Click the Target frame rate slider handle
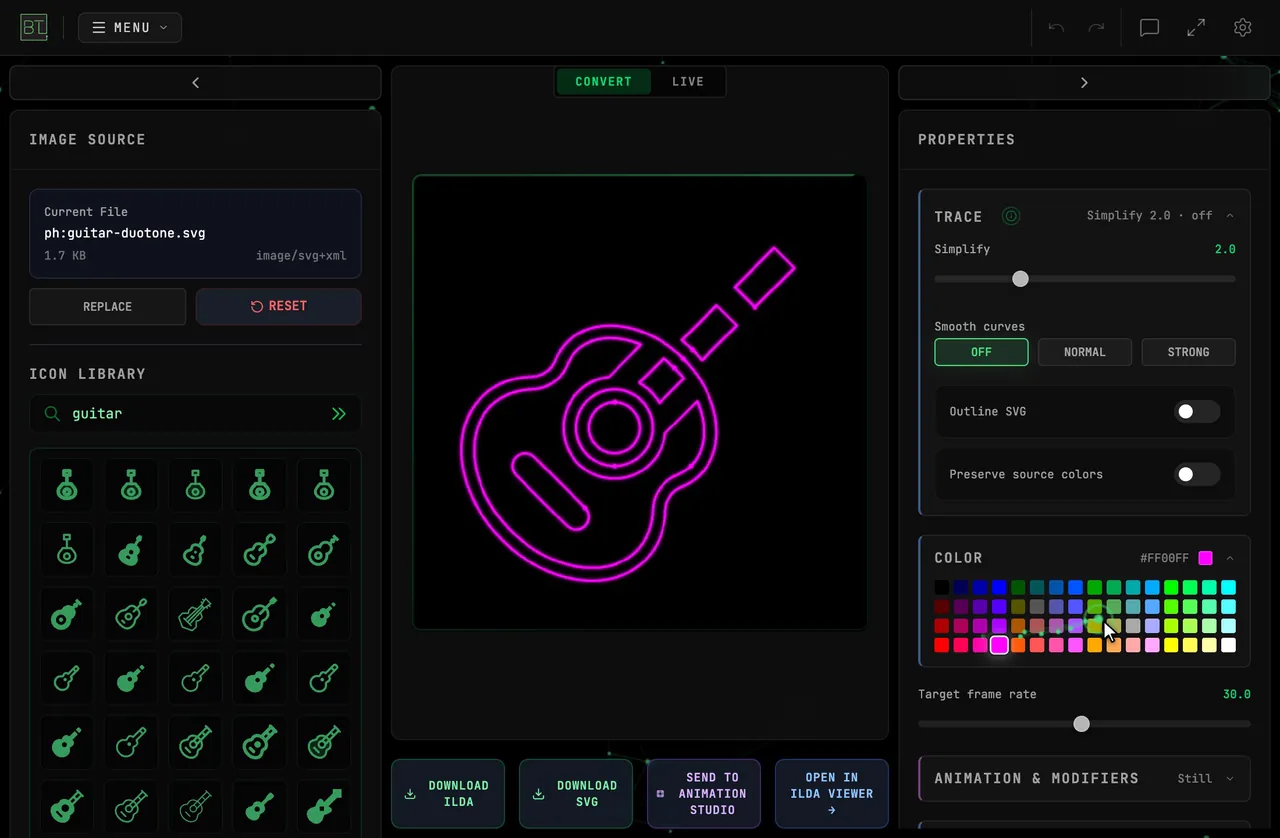This screenshot has height=838, width=1280. coord(1081,724)
